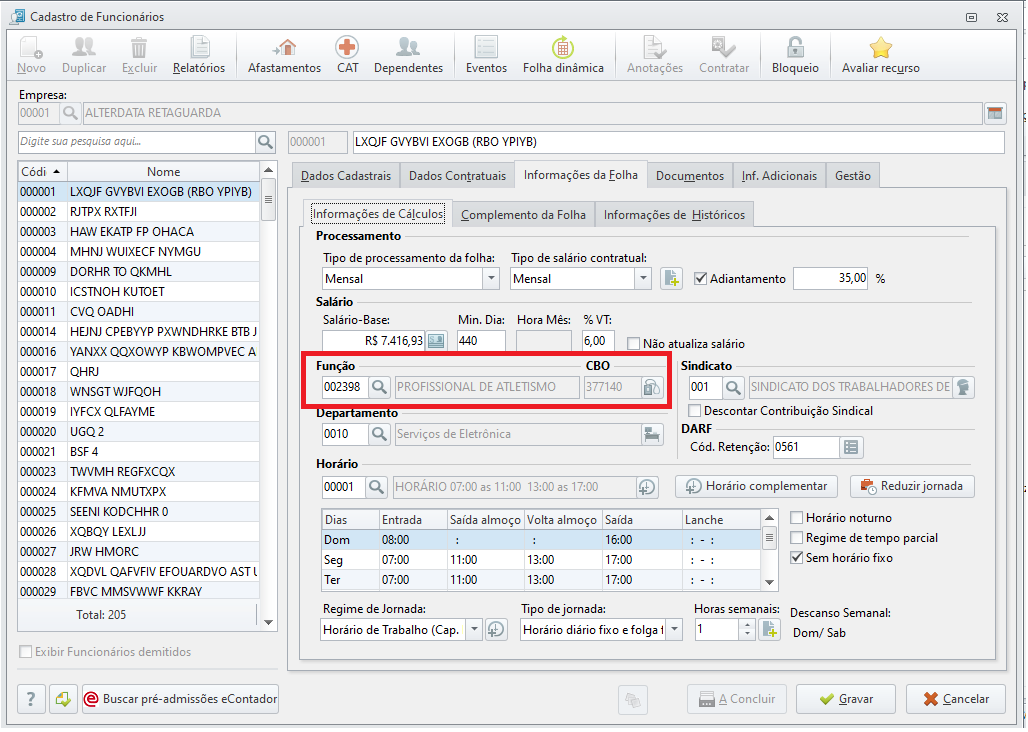This screenshot has width=1028, height=732.
Task: Switch to Documentos tab
Action: click(690, 176)
